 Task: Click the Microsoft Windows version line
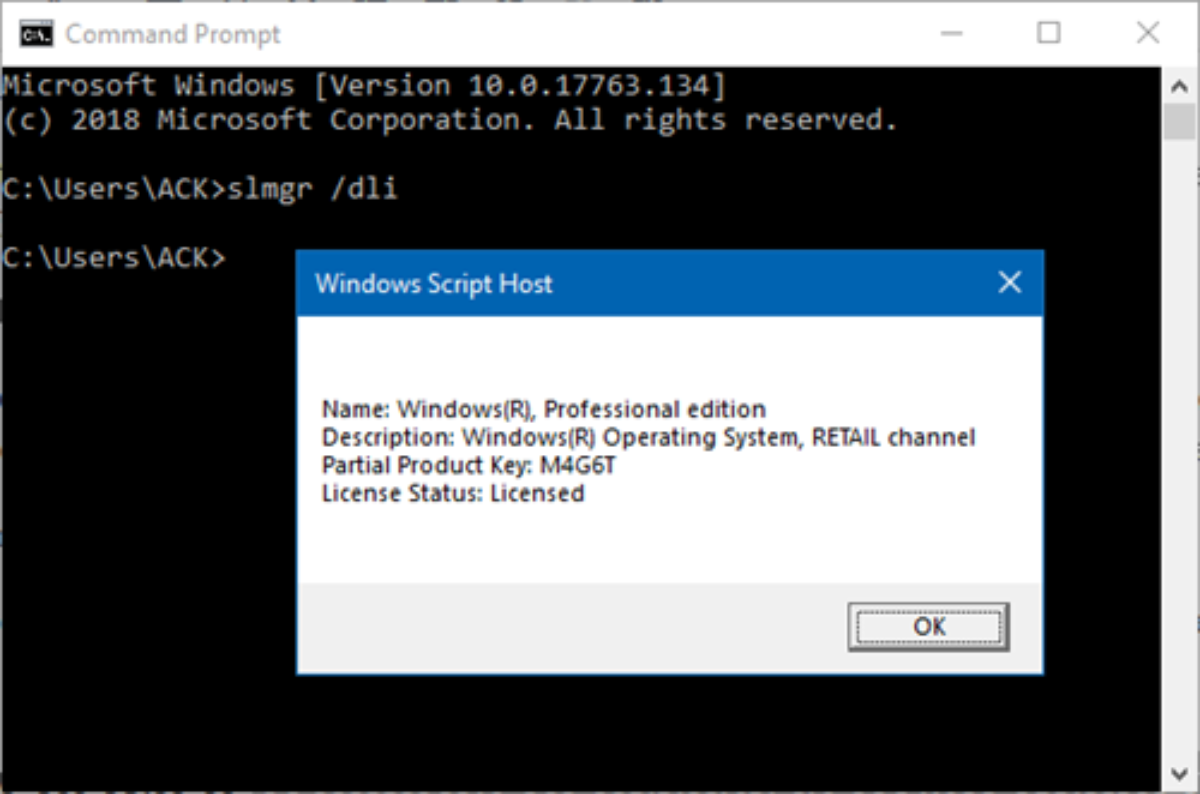363,86
